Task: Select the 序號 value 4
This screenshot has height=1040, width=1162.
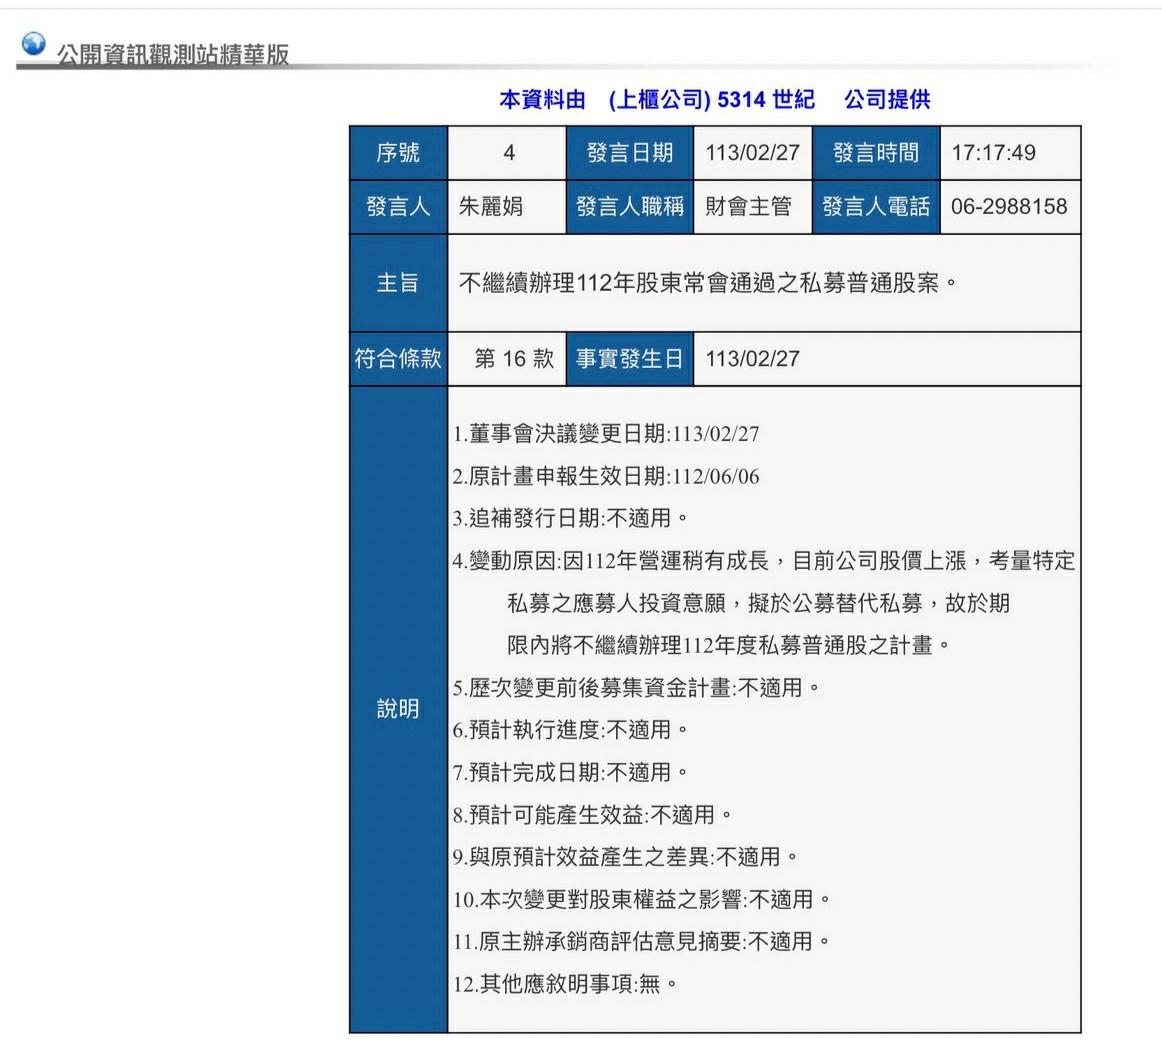Action: (508, 153)
